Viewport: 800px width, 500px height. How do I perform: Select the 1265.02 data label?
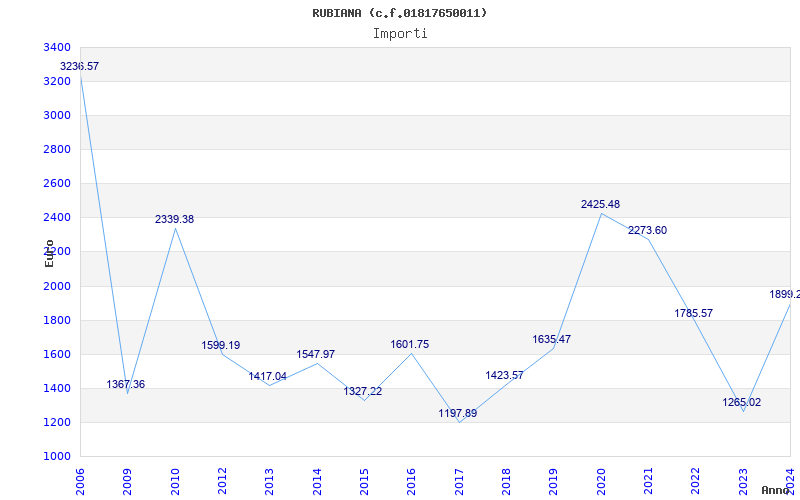click(741, 403)
